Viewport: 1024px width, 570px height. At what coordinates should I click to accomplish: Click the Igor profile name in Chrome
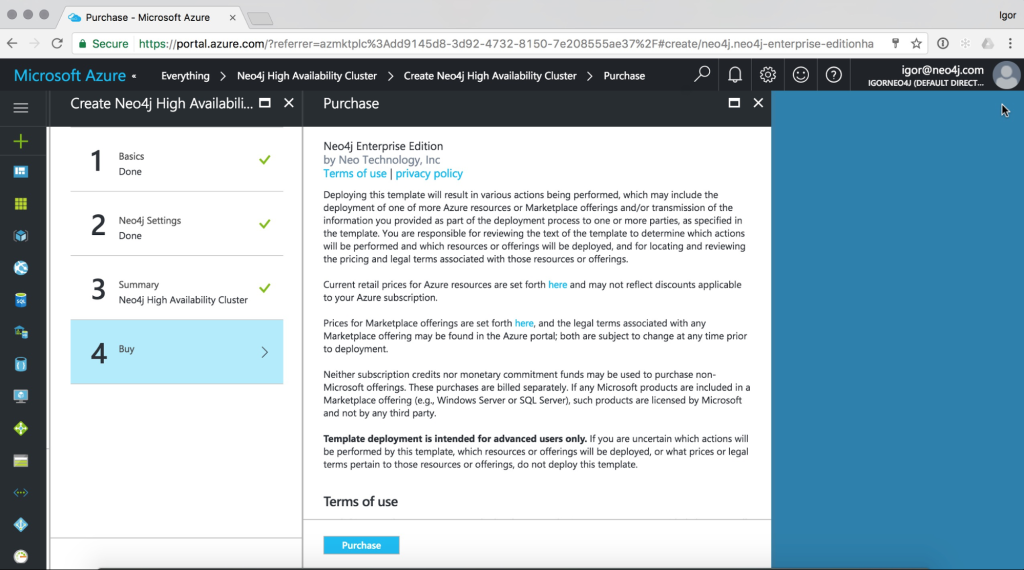click(1007, 15)
